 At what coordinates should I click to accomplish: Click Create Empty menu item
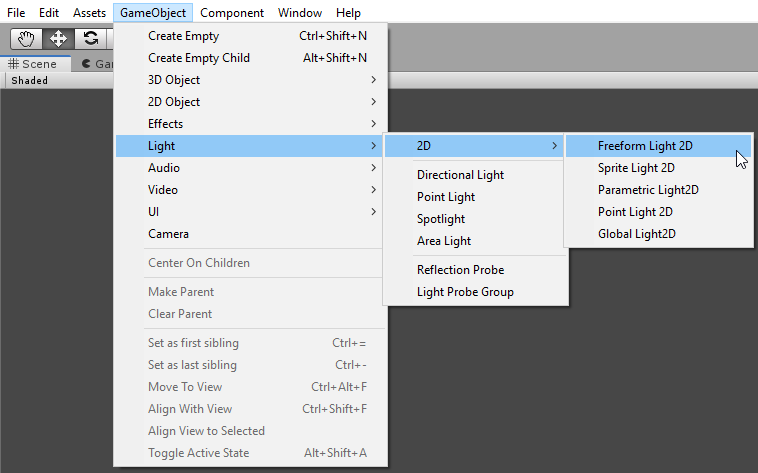click(183, 36)
